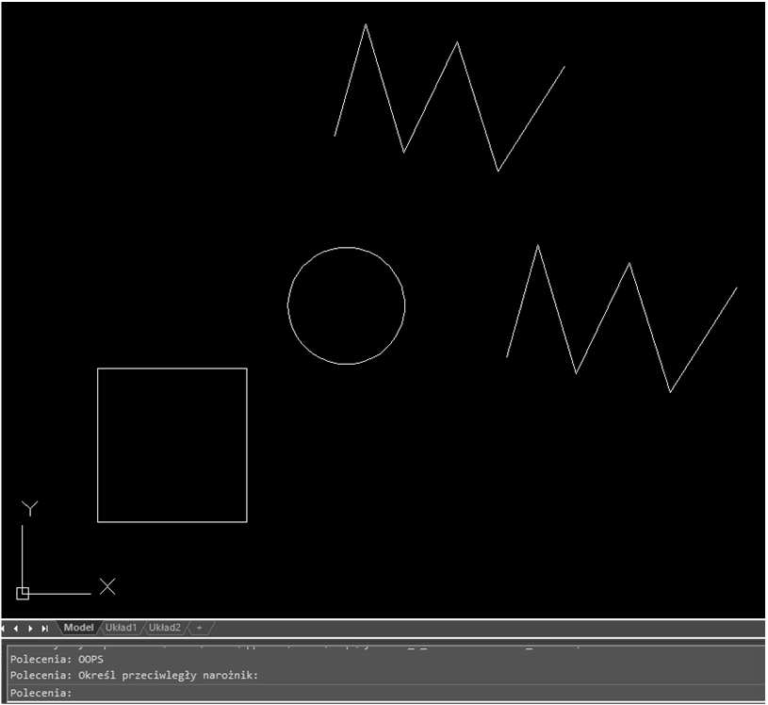Image resolution: width=768 pixels, height=705 pixels.
Task: Jump to the first layout tab arrow
Action: tap(6, 628)
